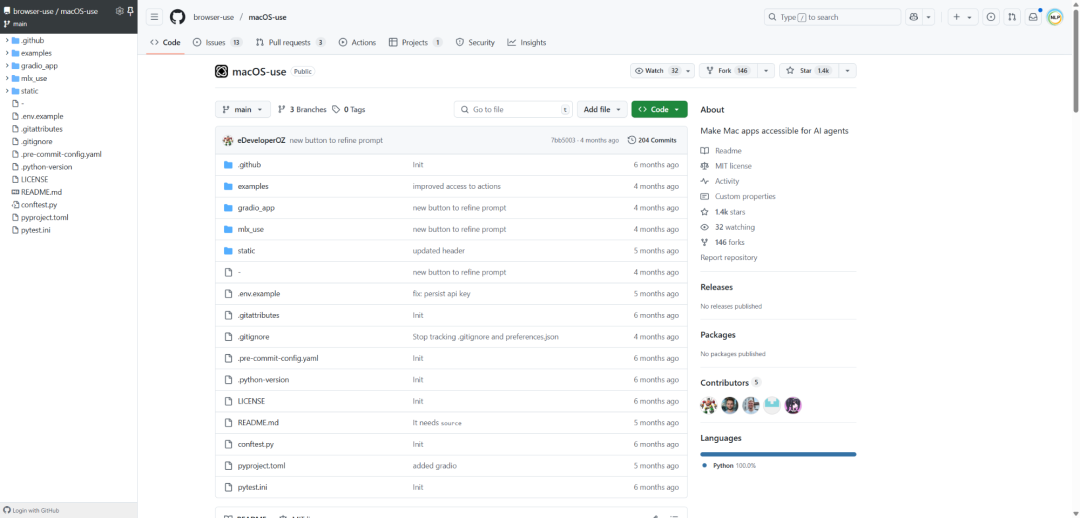Viewport: 1080px width, 518px height.
Task: Expand the examples folder in sidebar tree
Action: pos(7,53)
